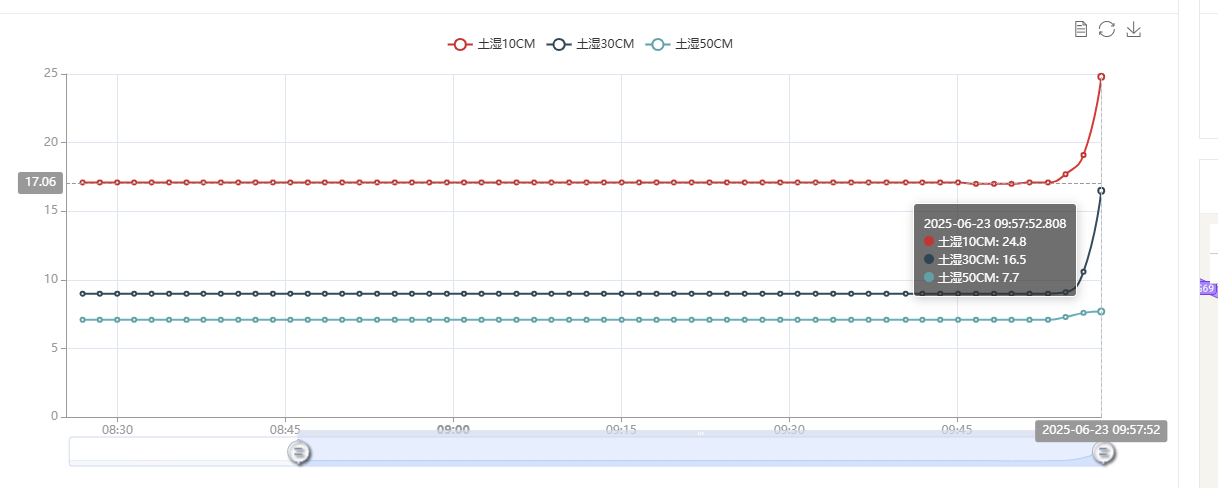
Task: Click the purple badge at right edge
Action: tap(1207, 288)
